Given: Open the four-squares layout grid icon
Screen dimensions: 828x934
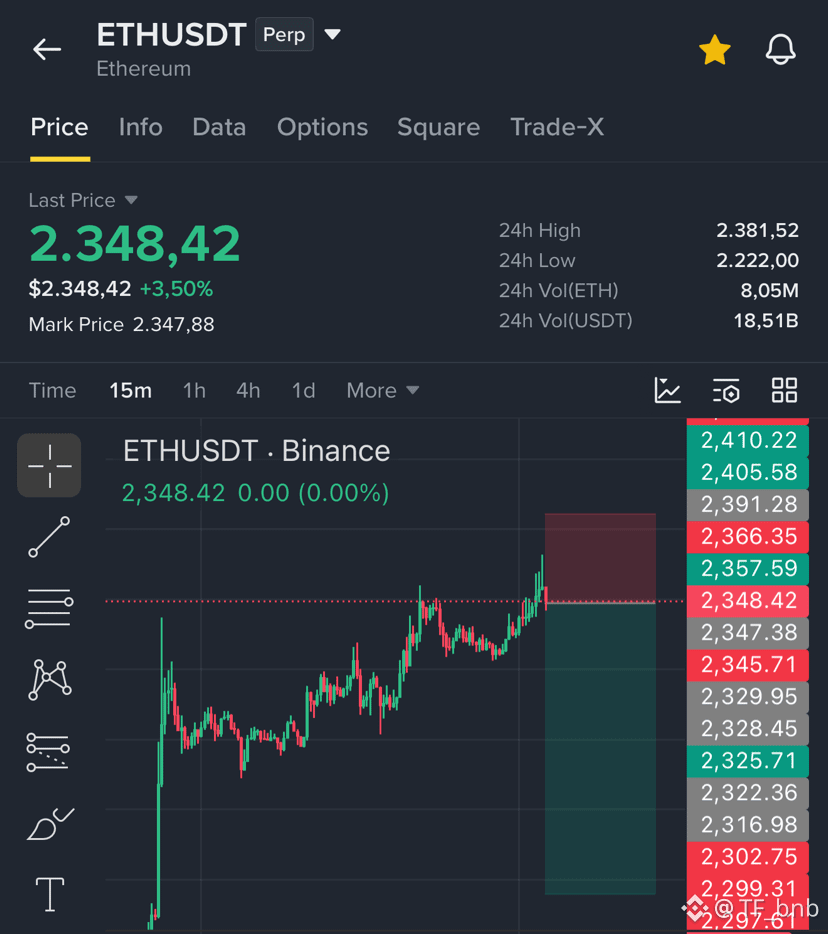Looking at the screenshot, I should 785,391.
